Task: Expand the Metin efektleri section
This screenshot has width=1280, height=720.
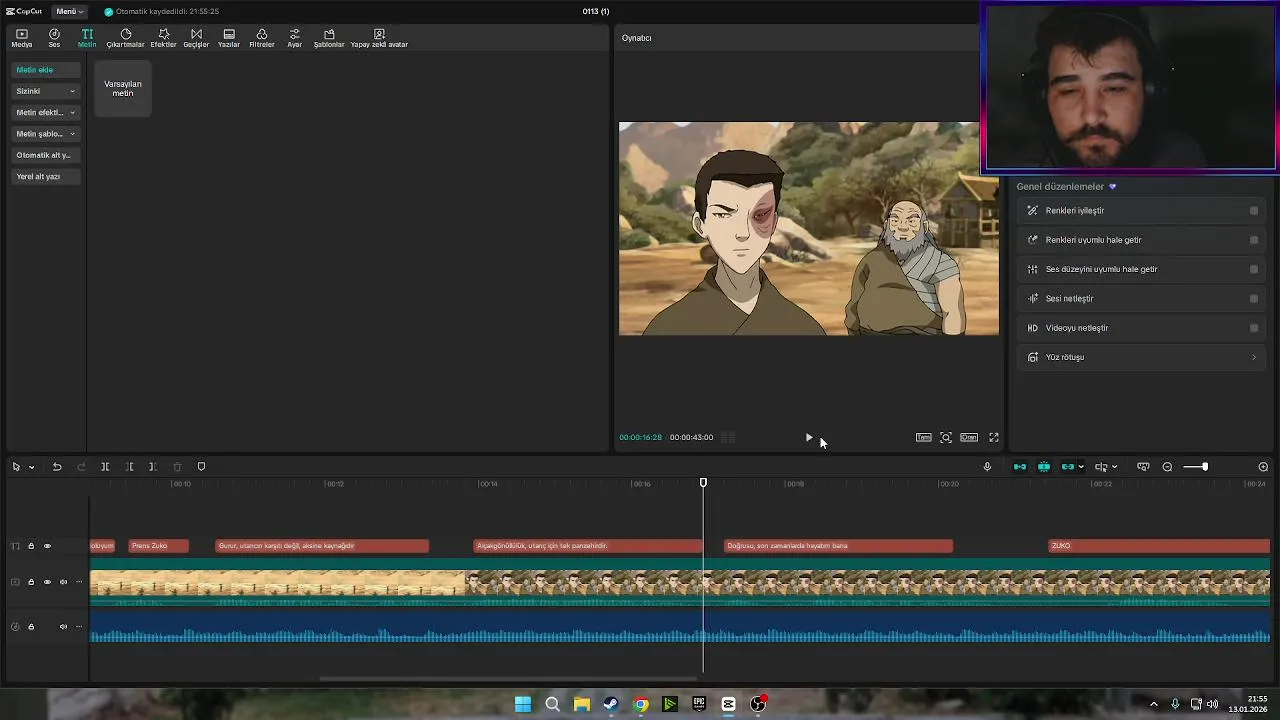Action: point(45,112)
